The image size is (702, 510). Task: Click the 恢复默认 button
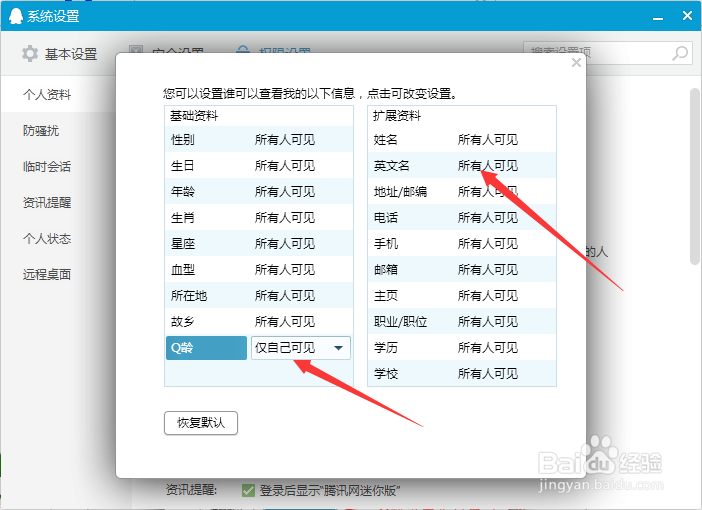pos(201,423)
